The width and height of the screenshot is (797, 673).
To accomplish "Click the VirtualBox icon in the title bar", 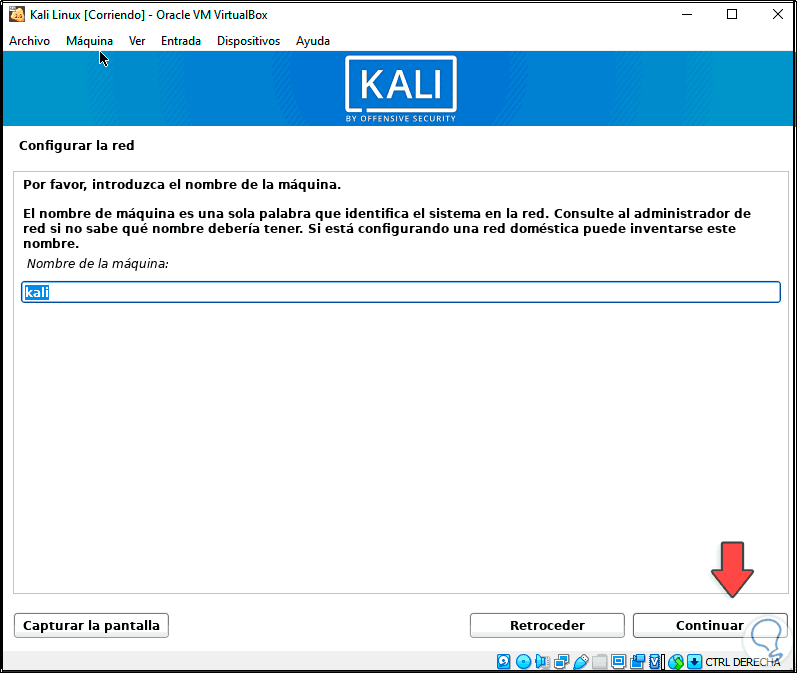I will click(x=17, y=14).
